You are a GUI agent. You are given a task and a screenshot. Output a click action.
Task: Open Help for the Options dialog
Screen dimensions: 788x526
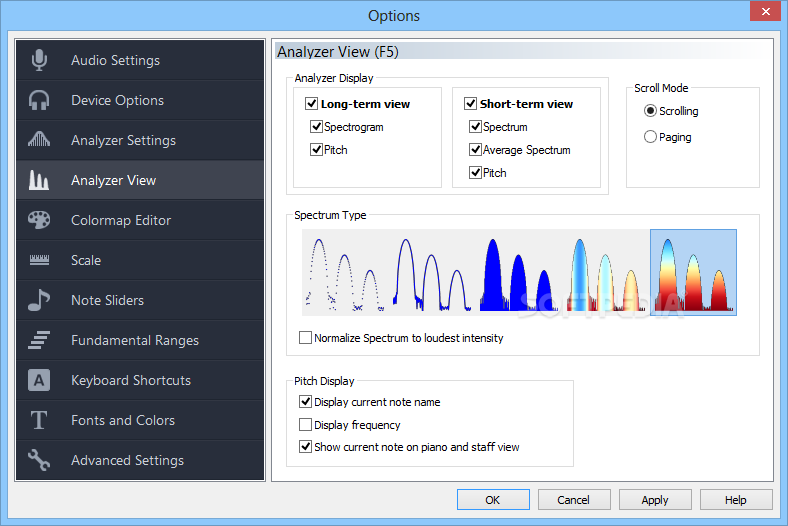click(736, 500)
